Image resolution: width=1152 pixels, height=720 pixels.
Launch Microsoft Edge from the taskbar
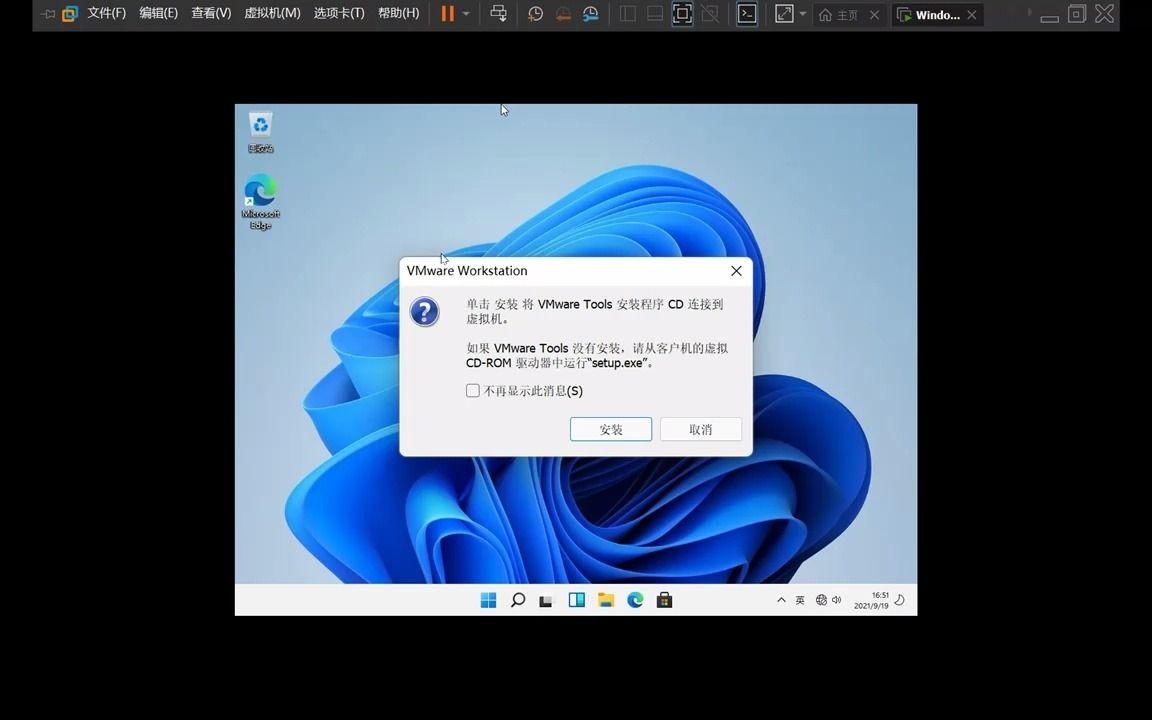coord(636,600)
